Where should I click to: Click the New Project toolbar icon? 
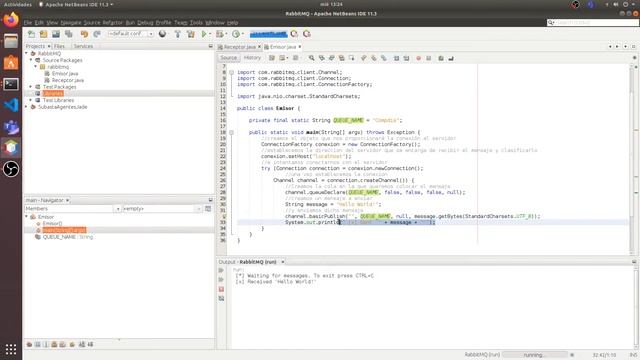(43, 34)
